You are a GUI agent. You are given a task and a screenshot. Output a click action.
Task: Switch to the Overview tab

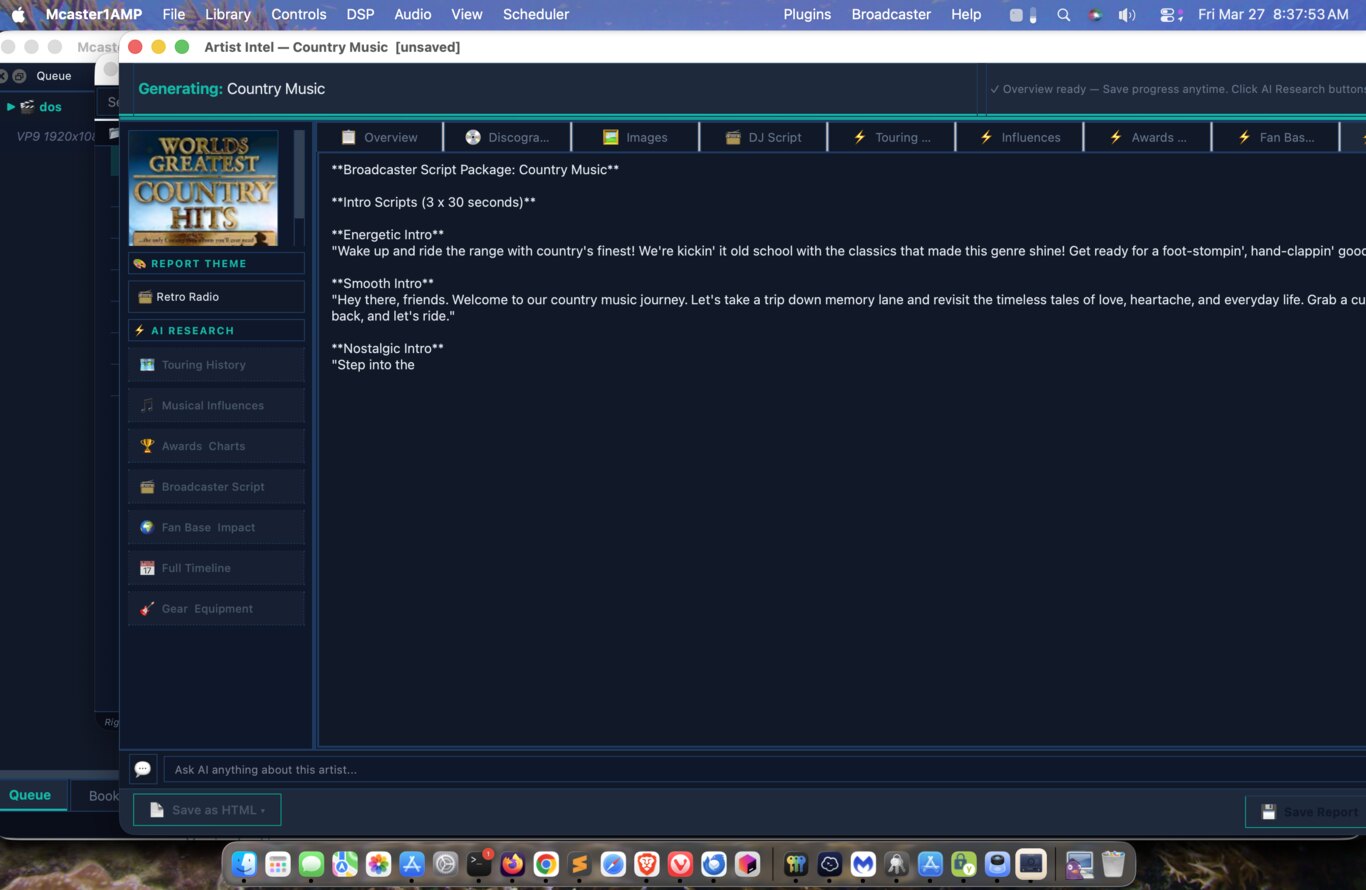click(x=379, y=137)
